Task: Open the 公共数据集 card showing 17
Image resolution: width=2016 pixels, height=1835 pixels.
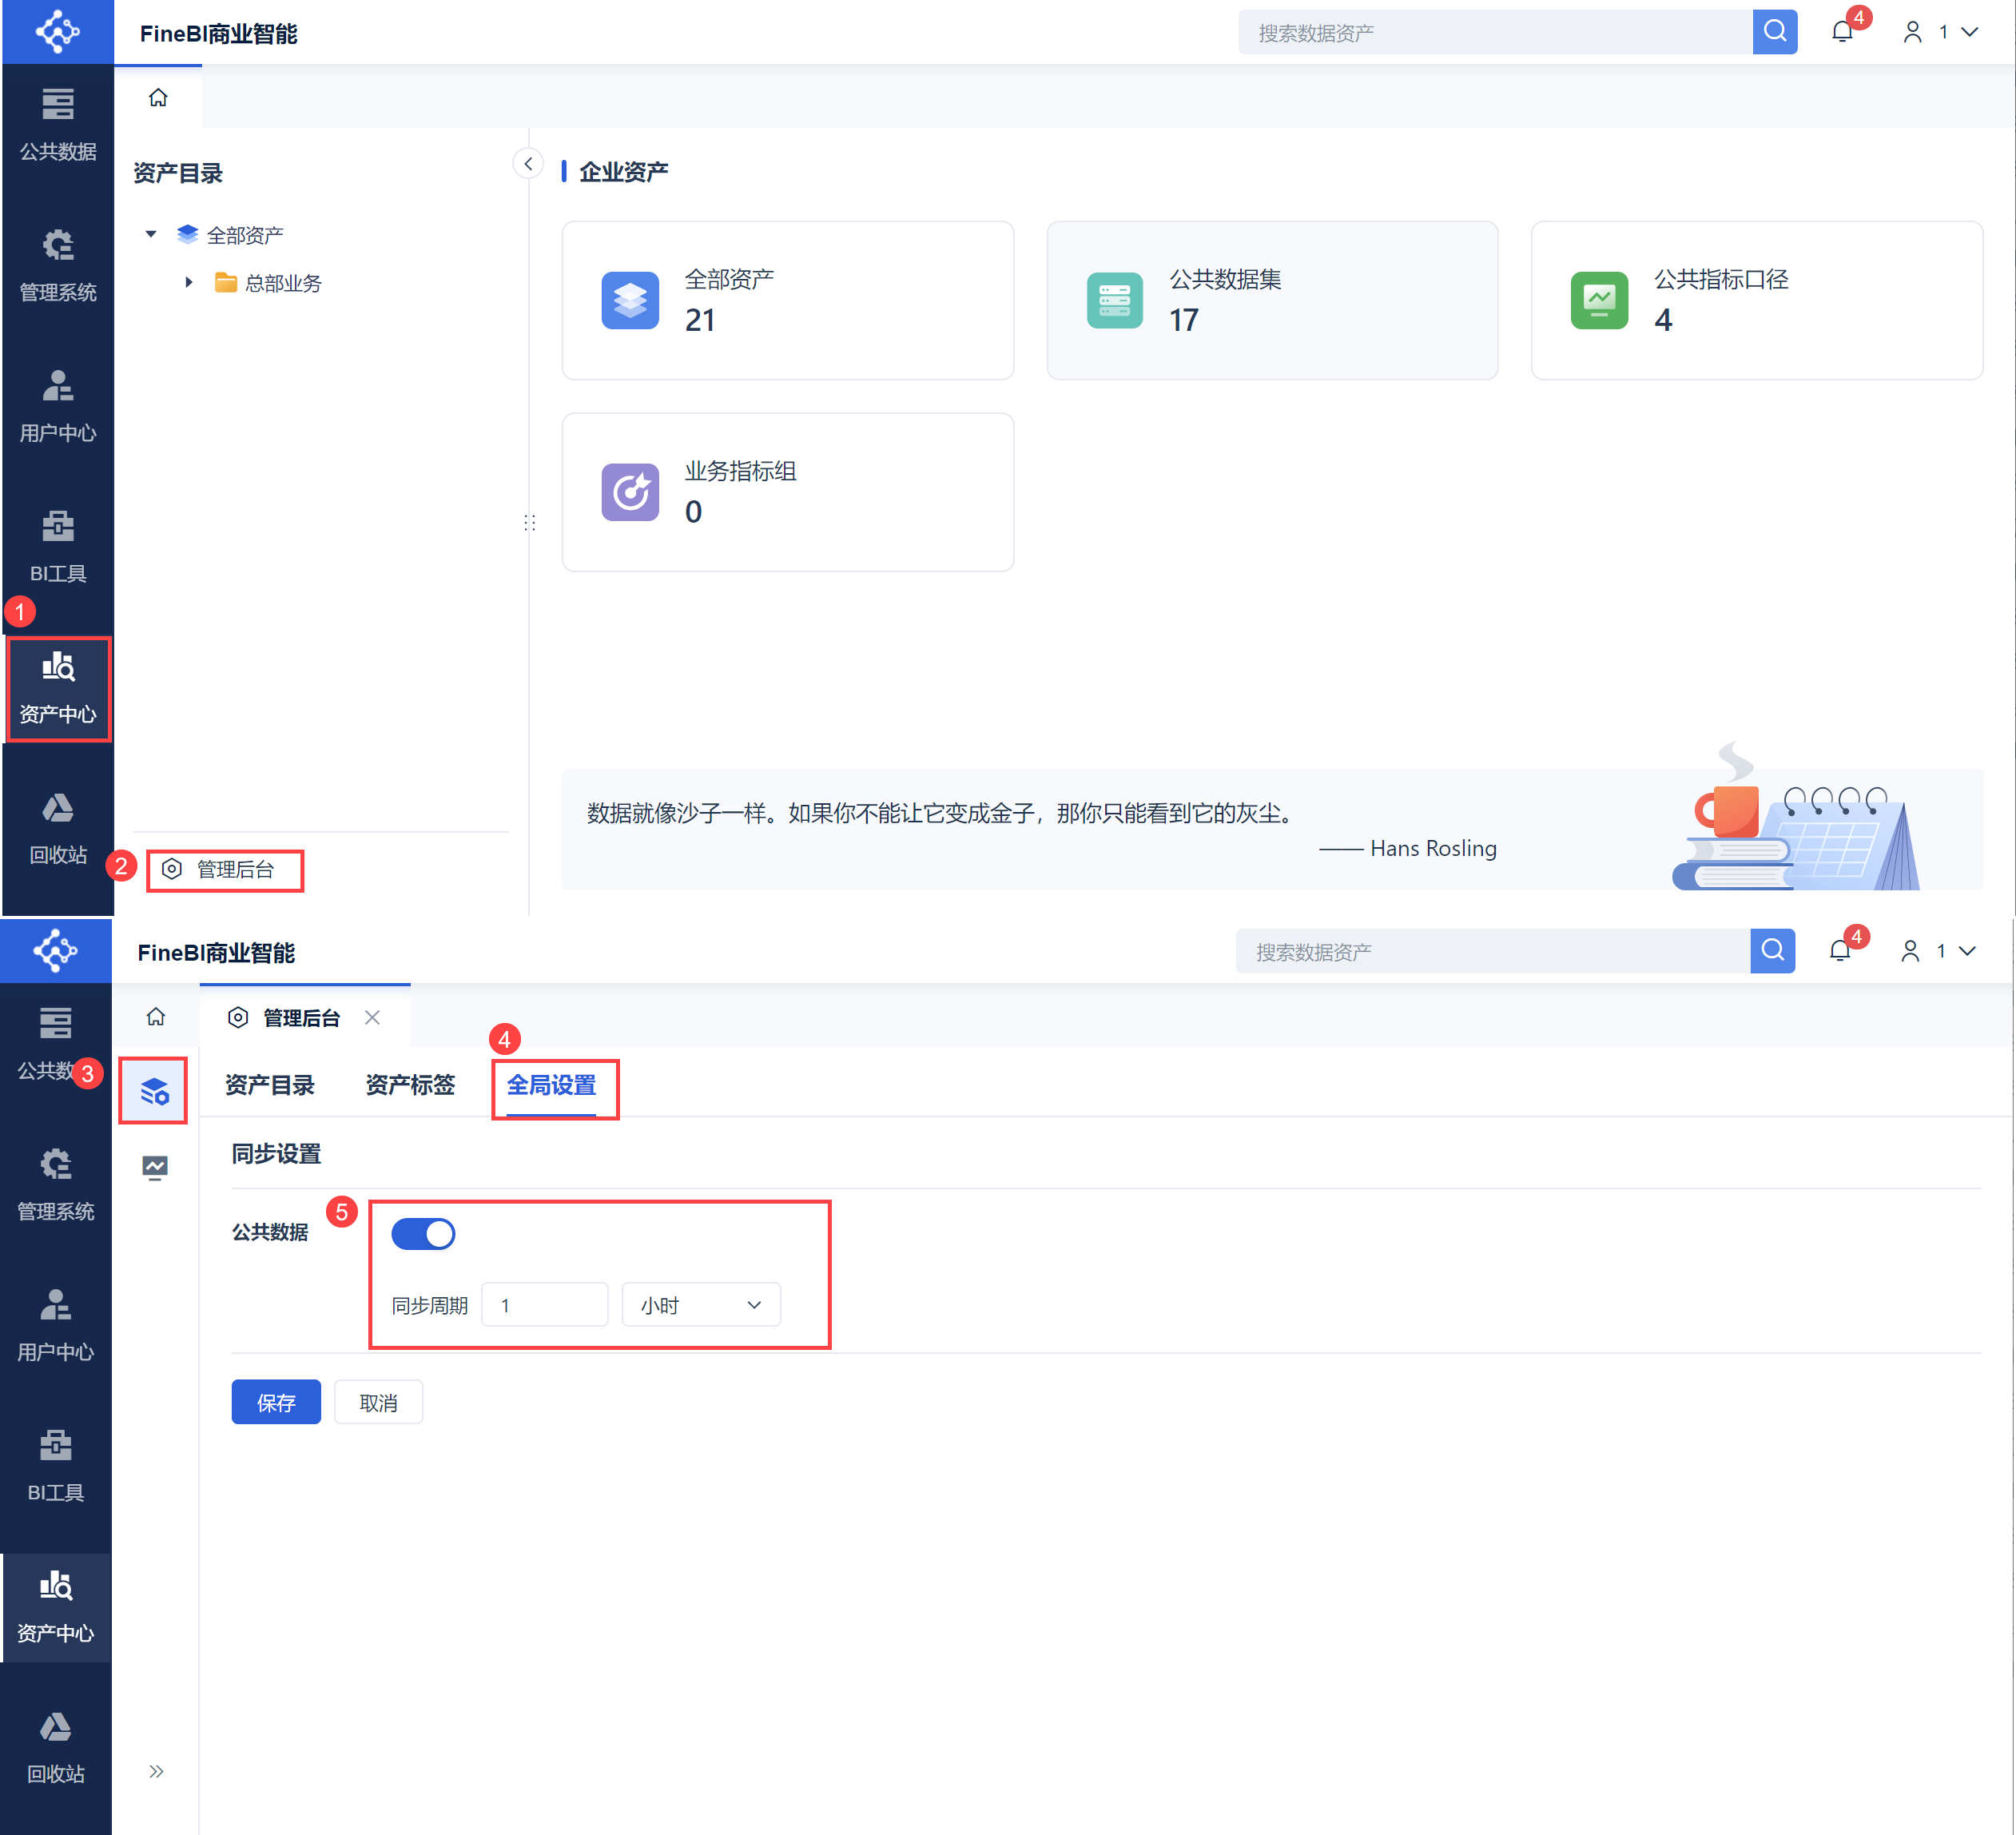Action: click(1272, 300)
